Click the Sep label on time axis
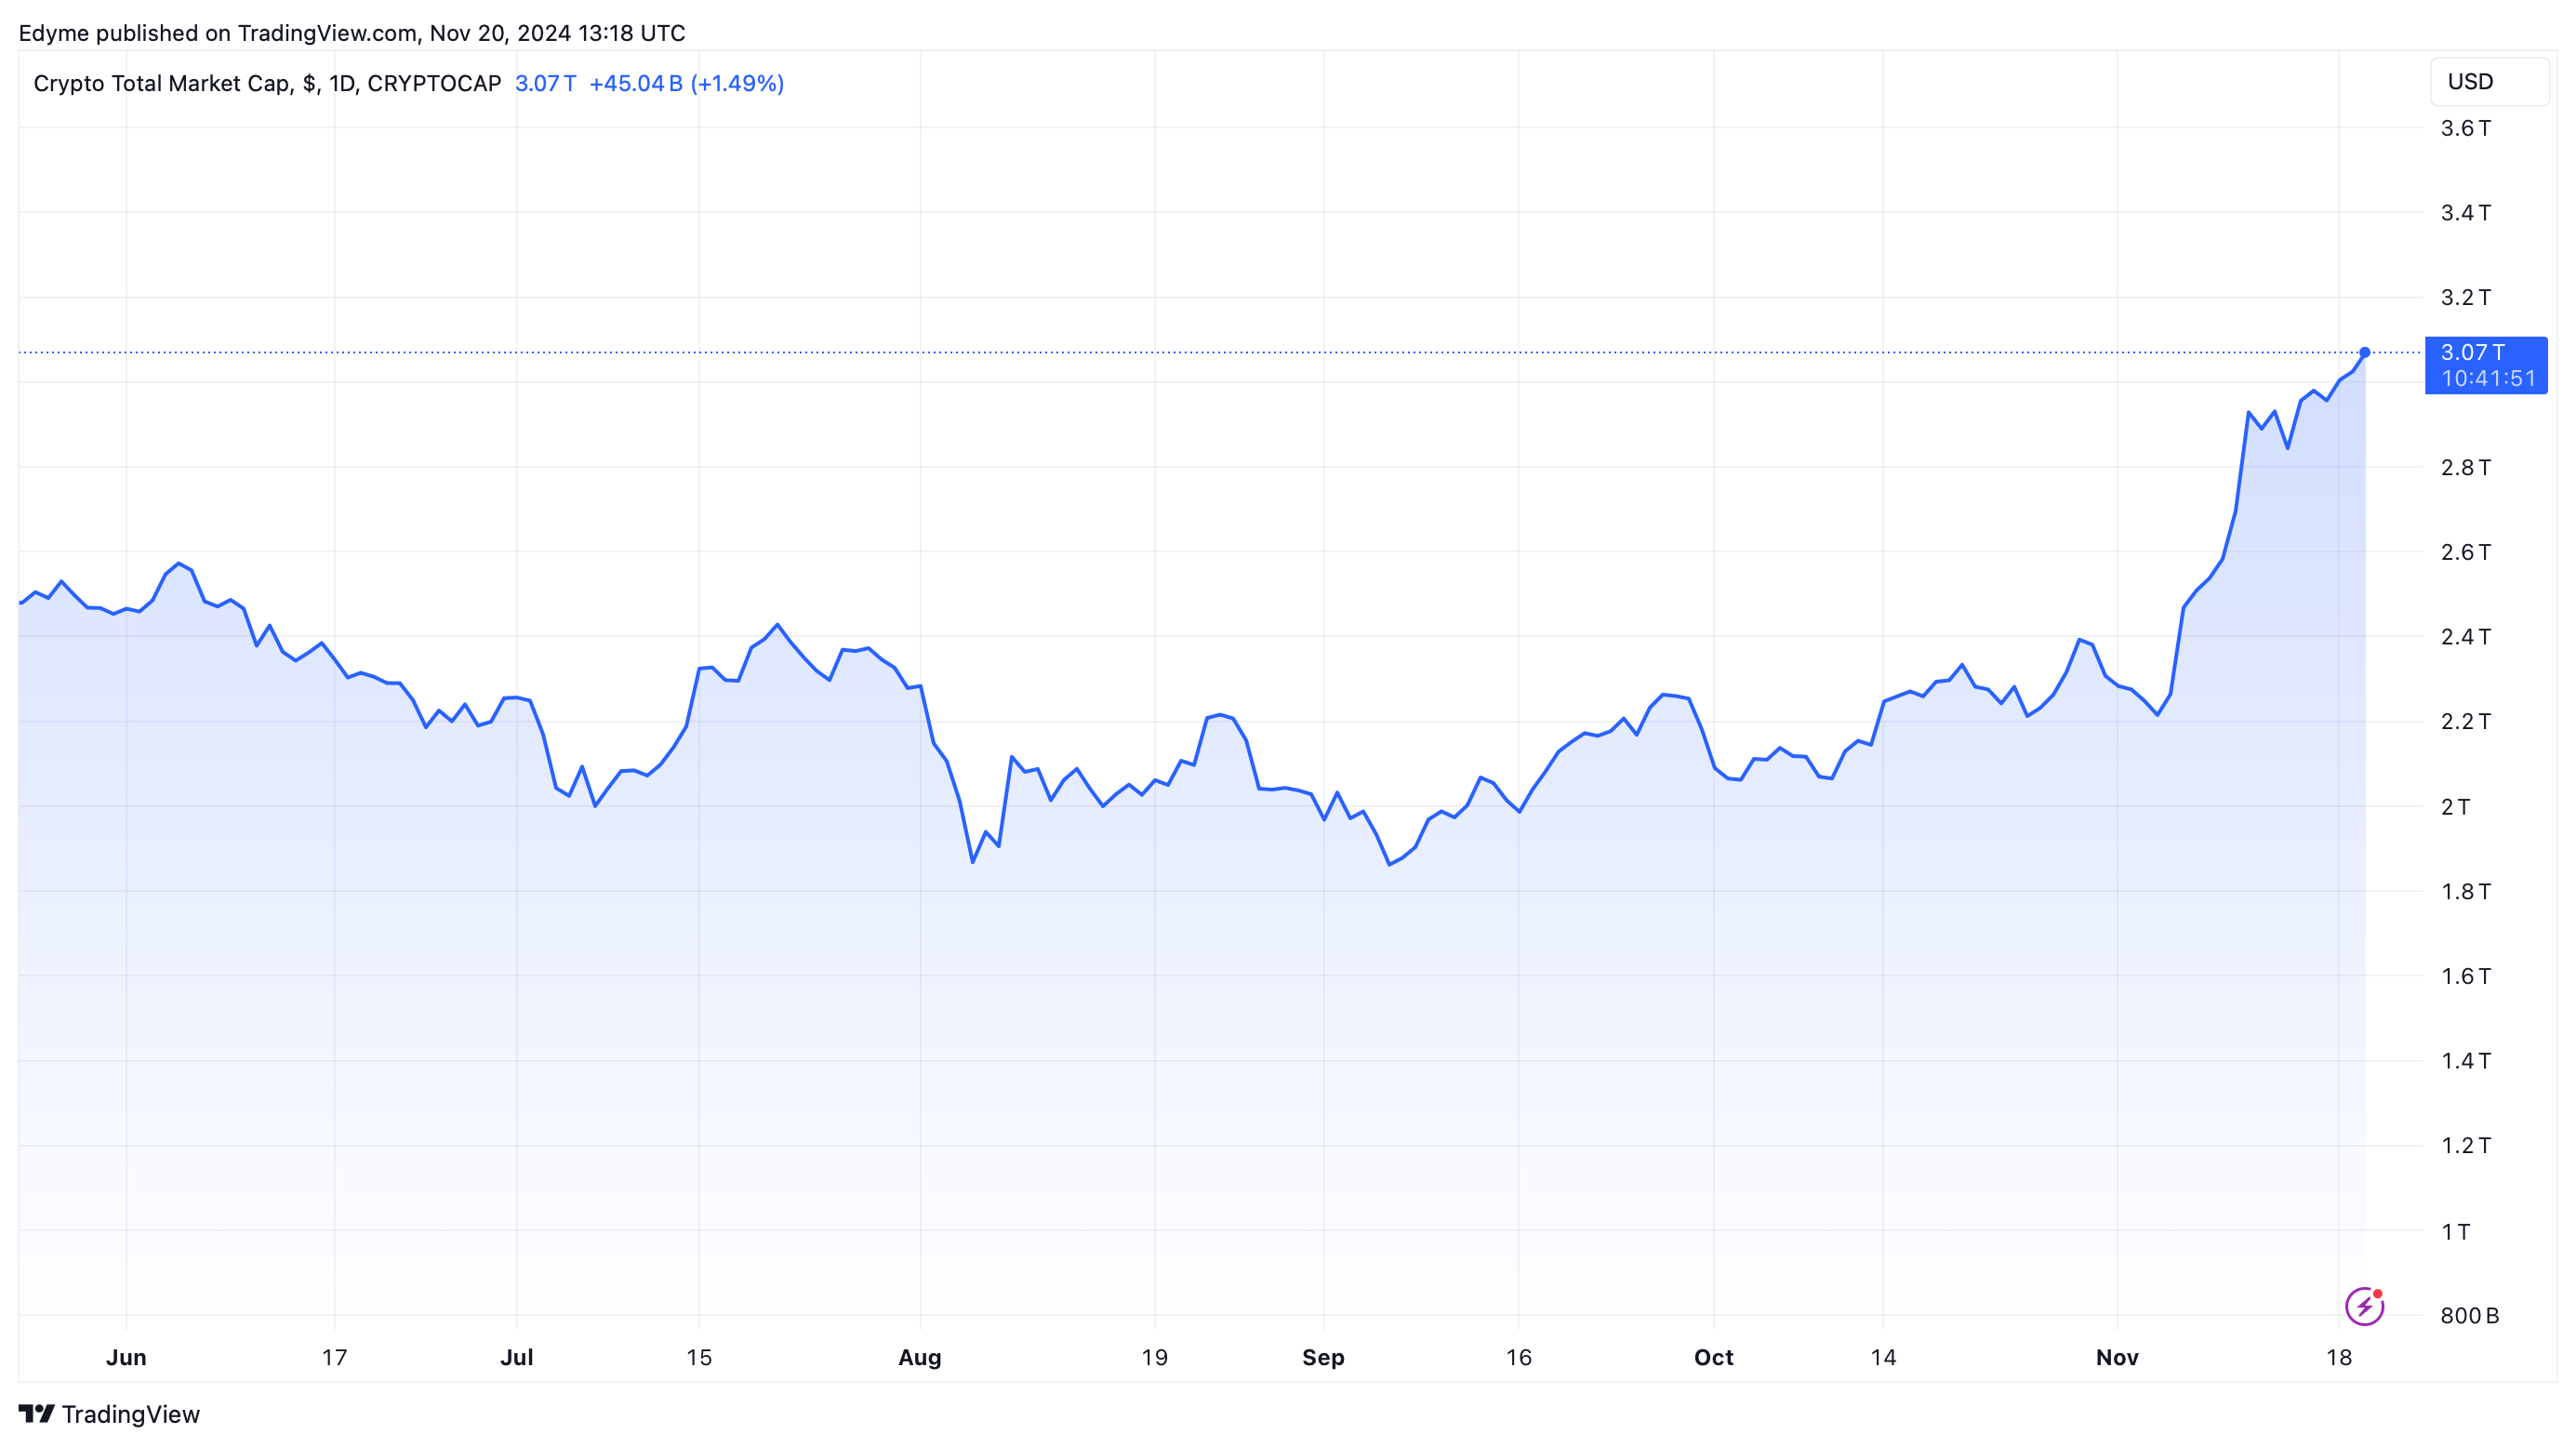This screenshot has width=2576, height=1447. (1323, 1357)
